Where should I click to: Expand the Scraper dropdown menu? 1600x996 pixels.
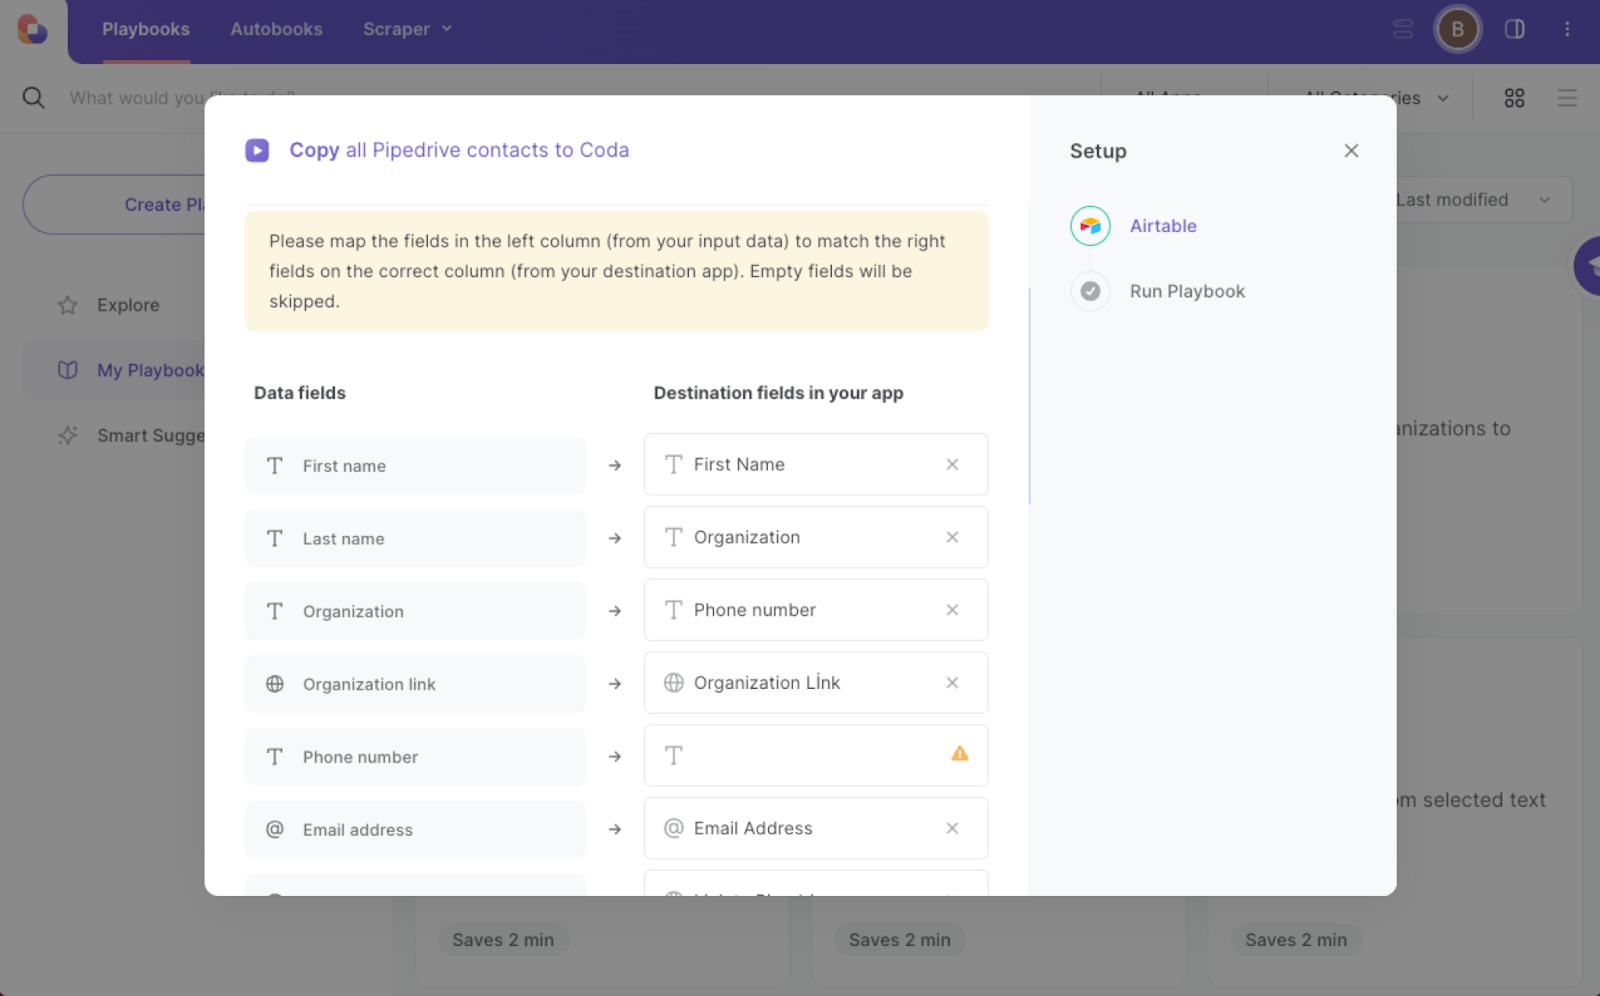[407, 29]
